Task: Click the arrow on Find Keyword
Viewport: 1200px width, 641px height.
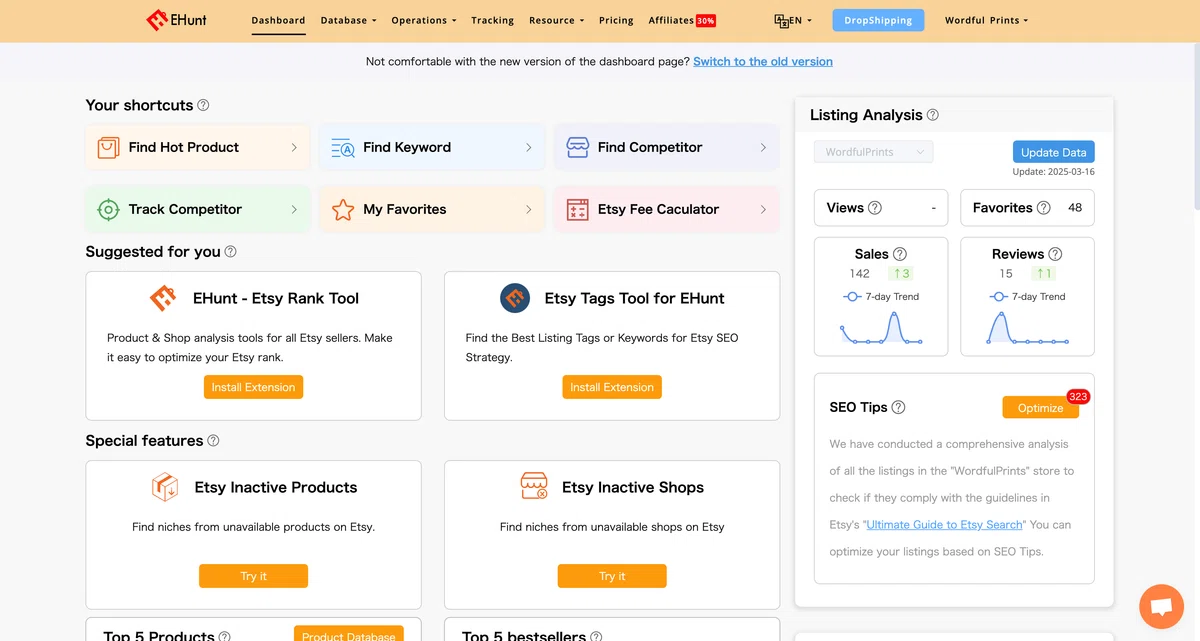Action: tap(529, 148)
